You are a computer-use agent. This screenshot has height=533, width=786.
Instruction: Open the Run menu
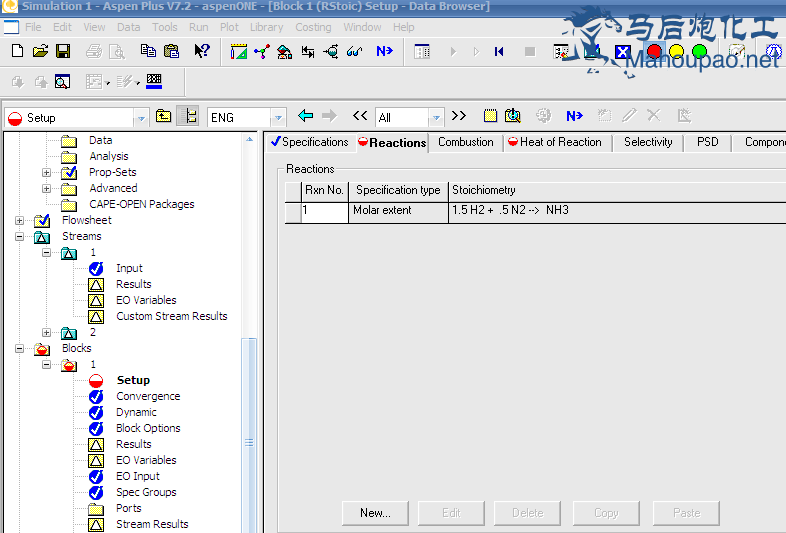[199, 27]
